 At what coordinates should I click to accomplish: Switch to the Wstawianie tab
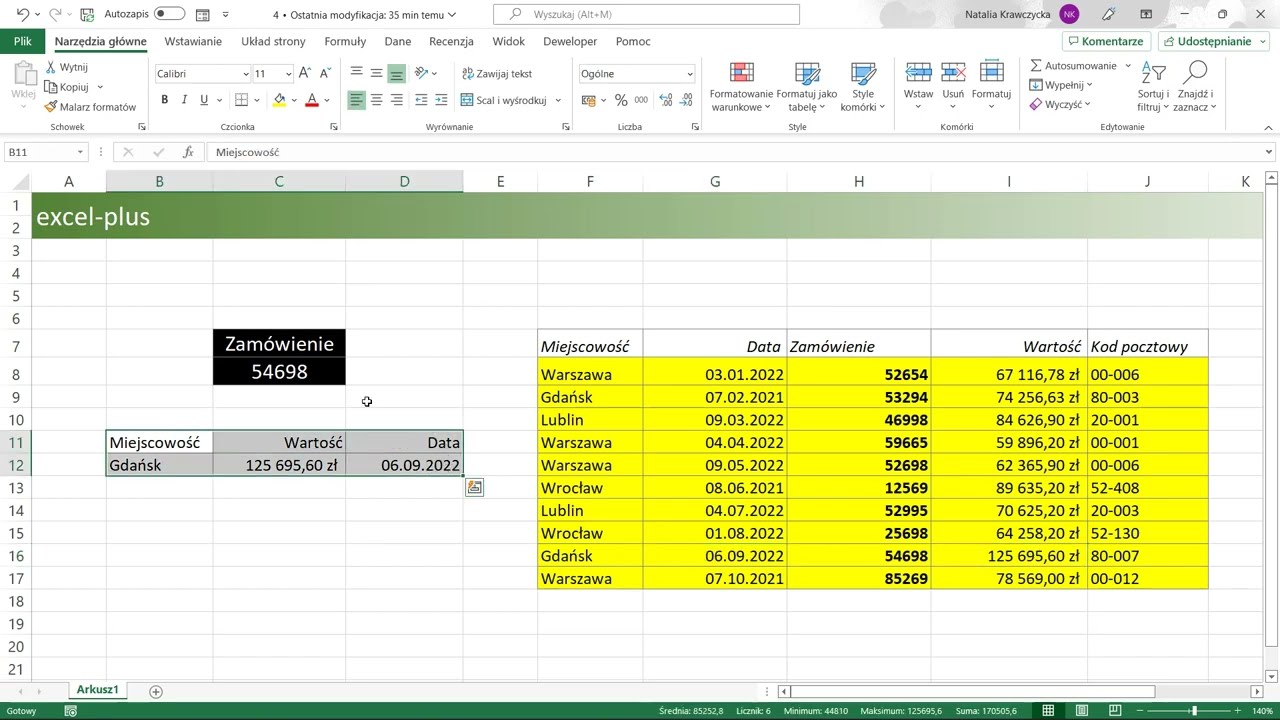pyautogui.click(x=193, y=41)
